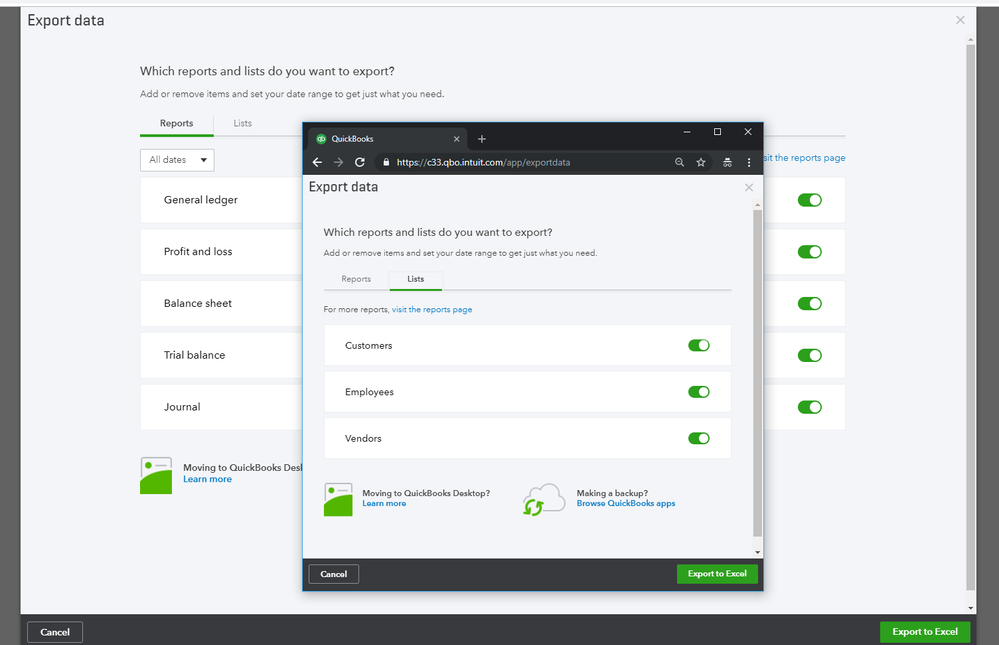Open the All dates dropdown
The height and width of the screenshot is (645, 999).
tap(177, 160)
